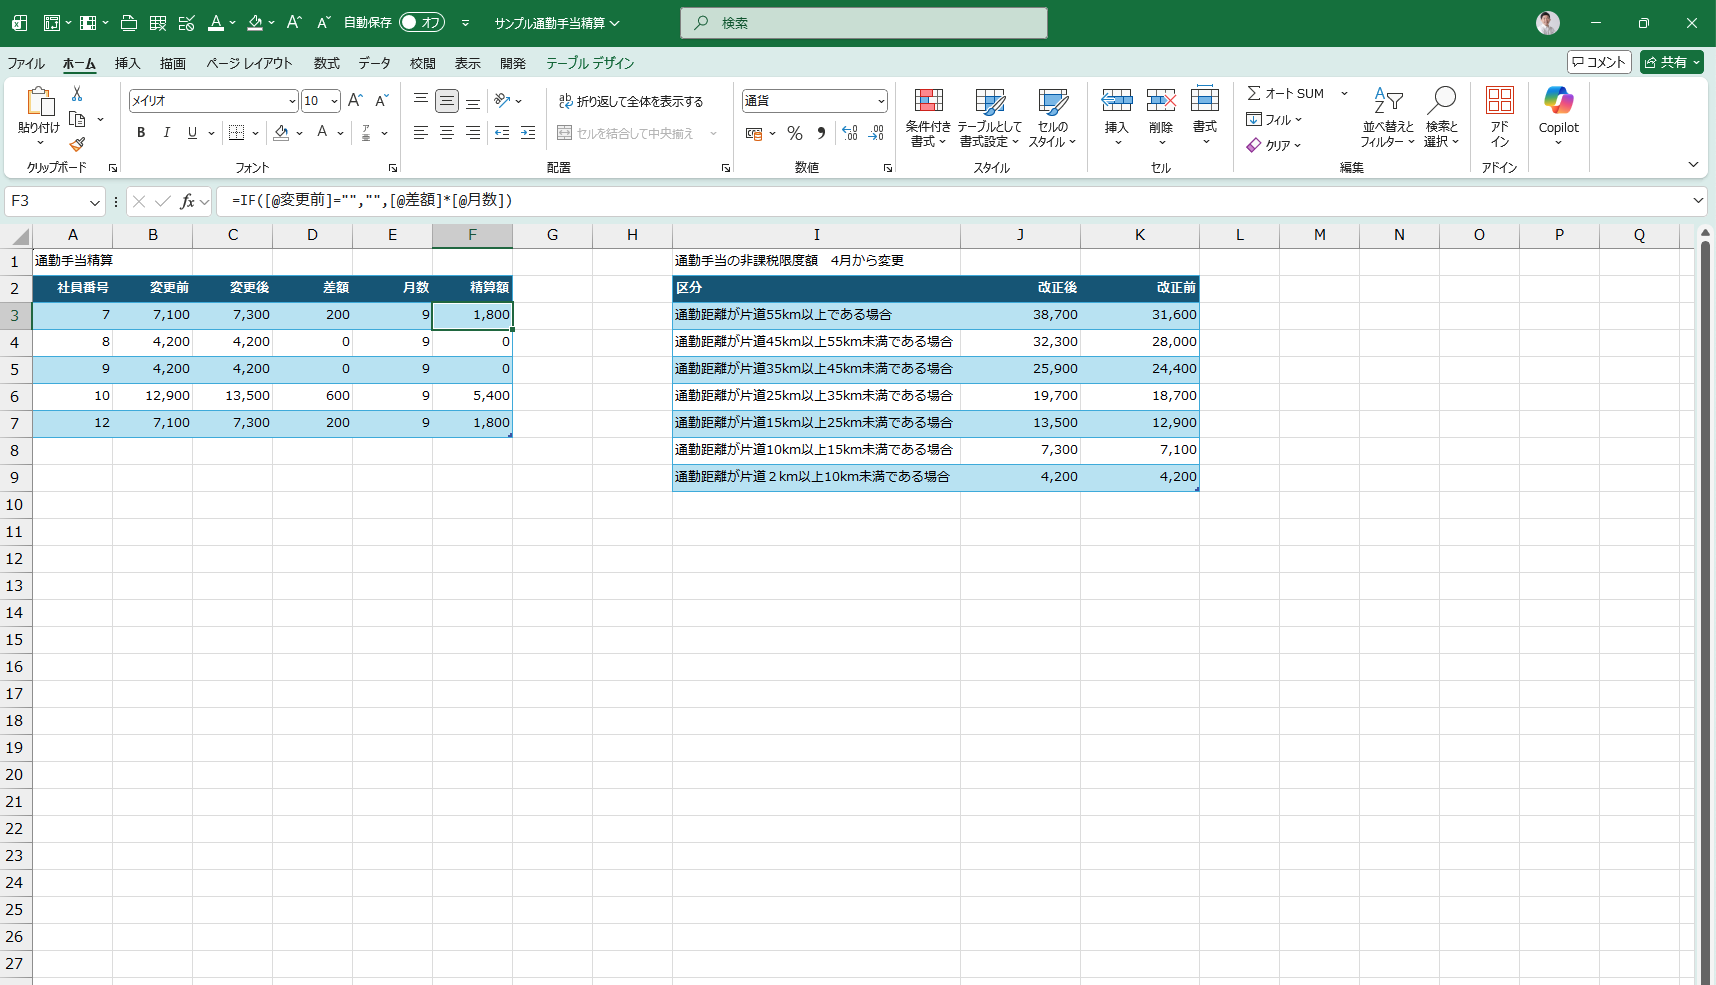This screenshot has height=985, width=1716.
Task: Click the Increase Indent icon
Action: [528, 133]
